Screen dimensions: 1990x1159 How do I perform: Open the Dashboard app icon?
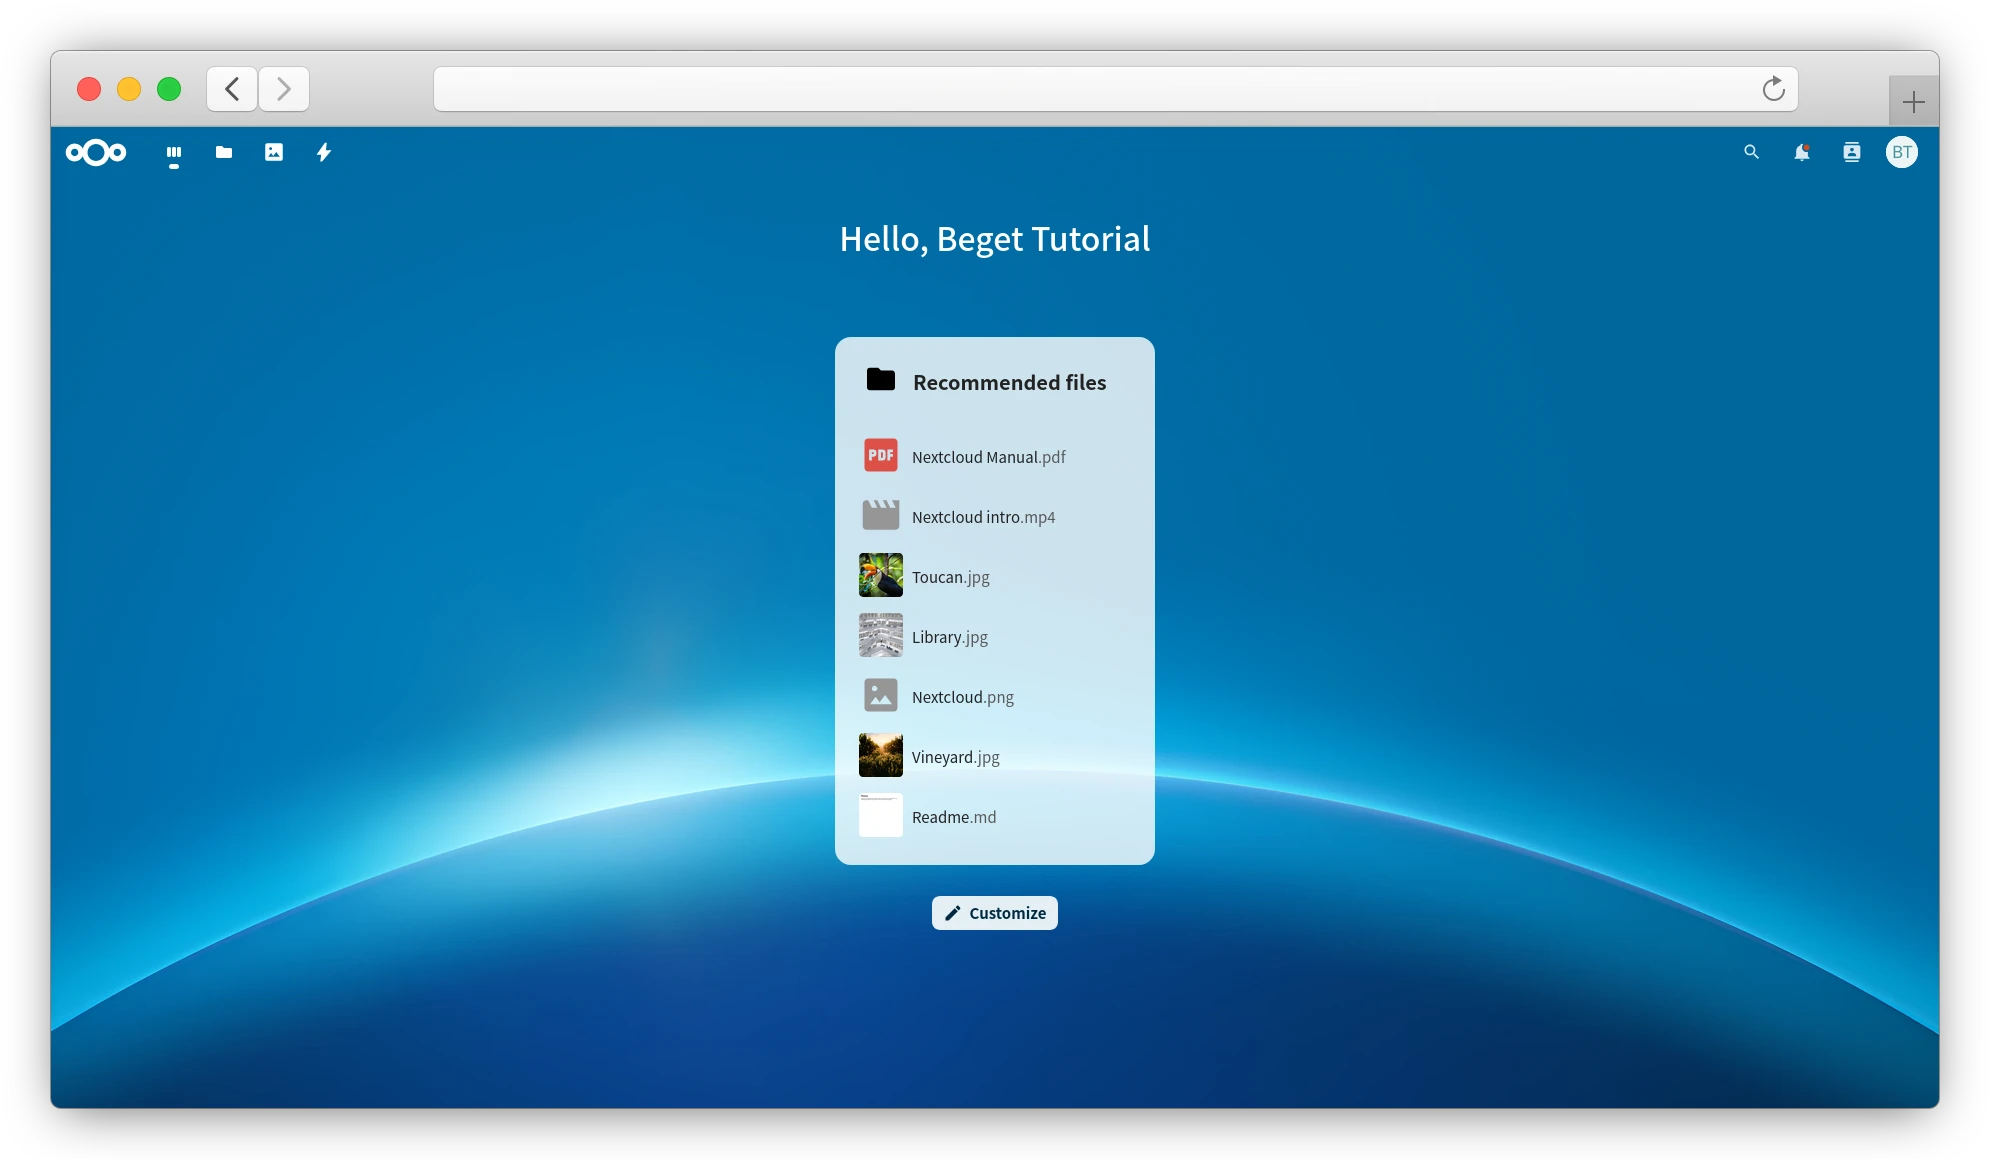[174, 153]
